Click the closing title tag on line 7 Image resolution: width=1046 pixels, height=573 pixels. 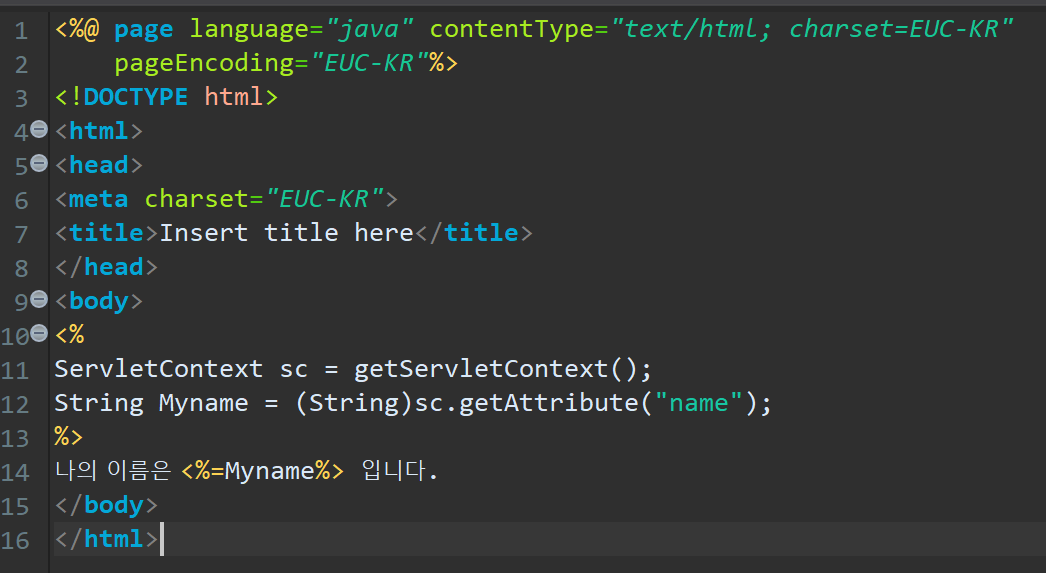474,233
